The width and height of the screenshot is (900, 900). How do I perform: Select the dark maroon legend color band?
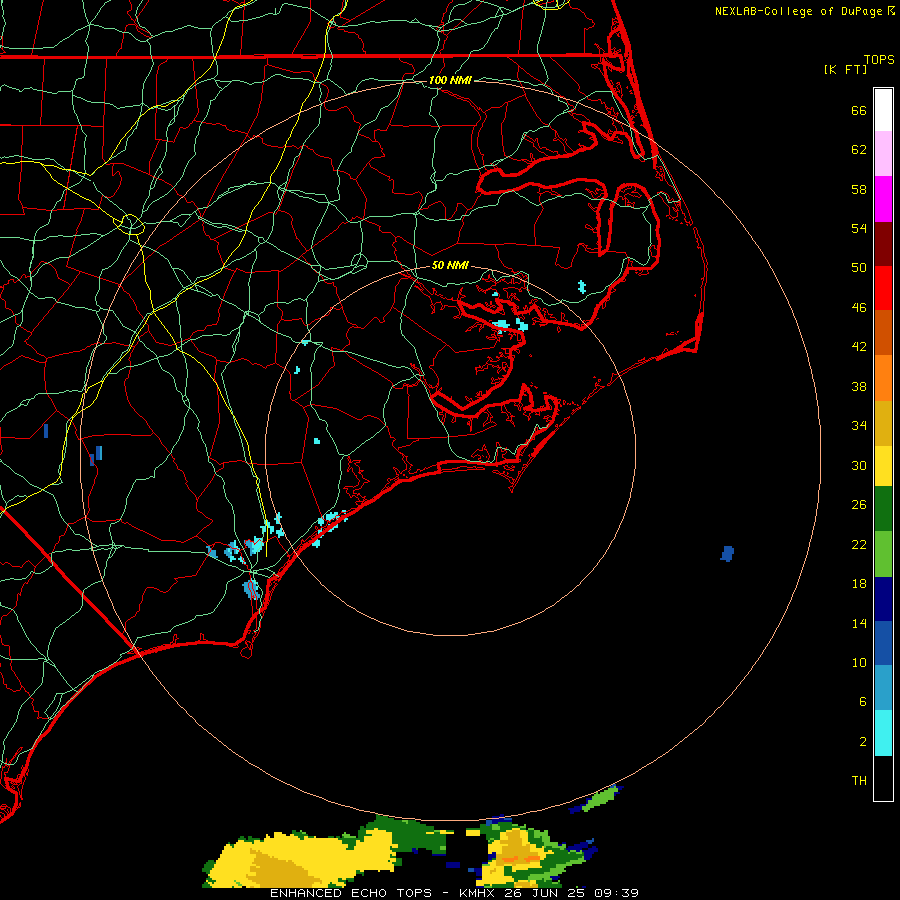[883, 244]
